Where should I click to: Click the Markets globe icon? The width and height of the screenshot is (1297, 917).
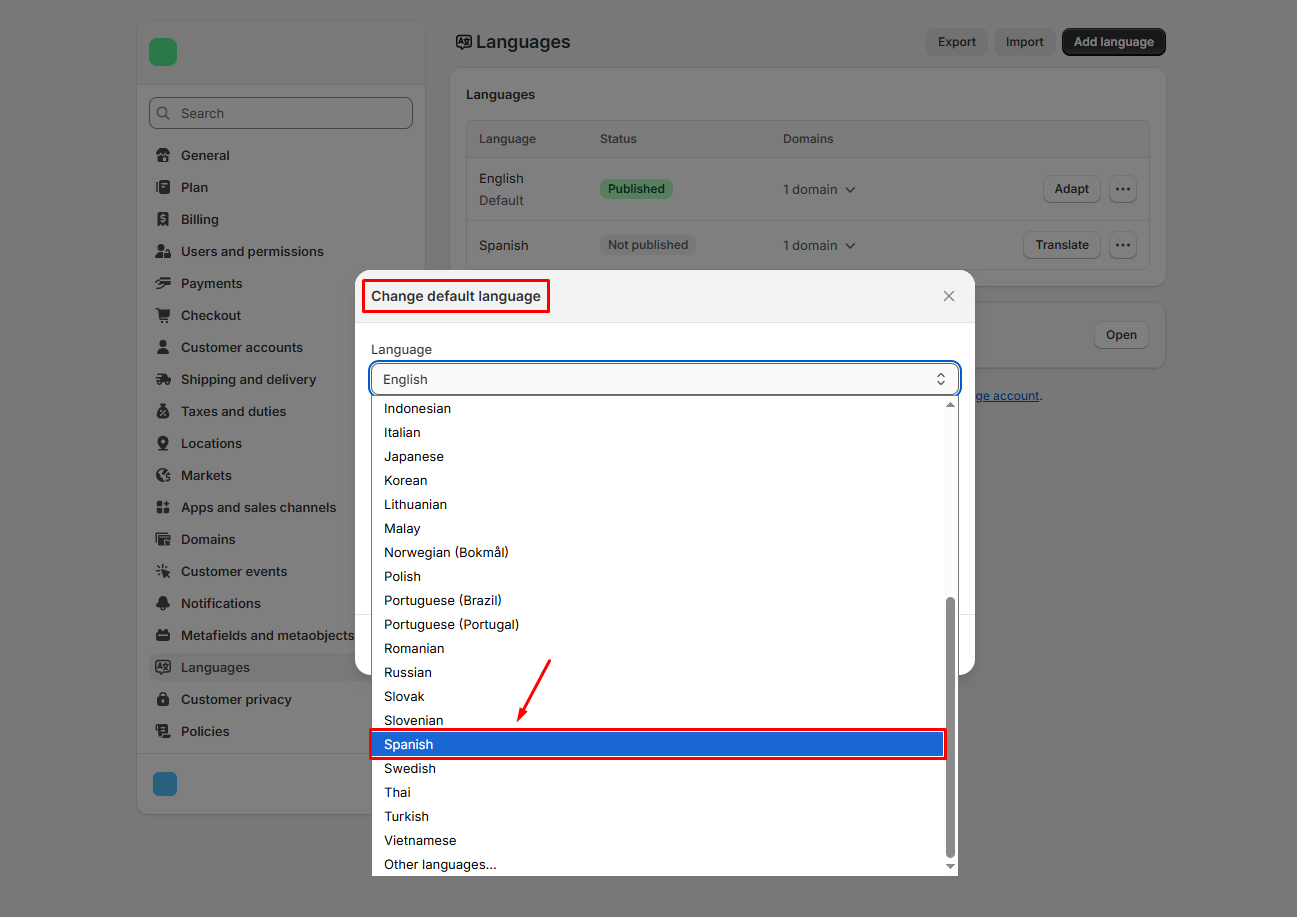163,475
